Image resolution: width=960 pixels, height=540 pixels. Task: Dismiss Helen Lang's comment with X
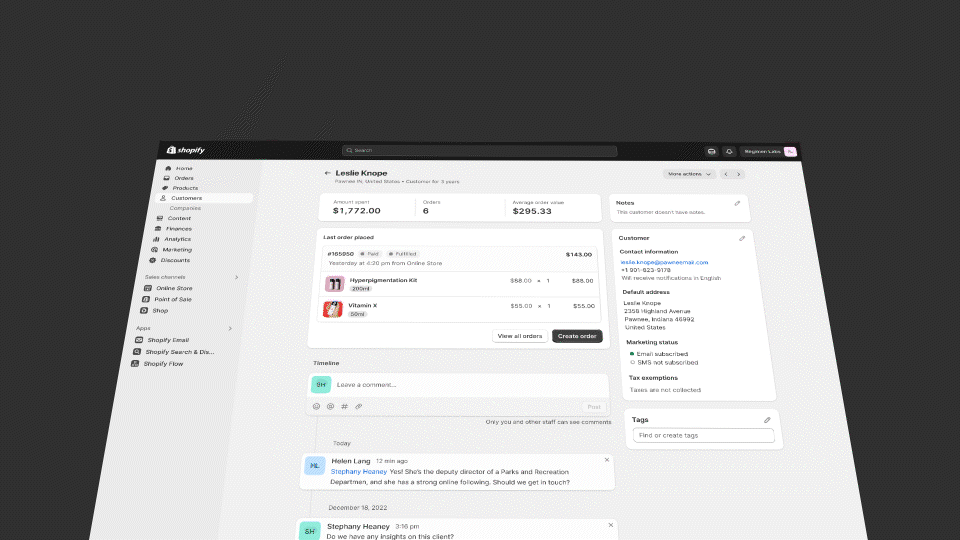pyautogui.click(x=607, y=460)
